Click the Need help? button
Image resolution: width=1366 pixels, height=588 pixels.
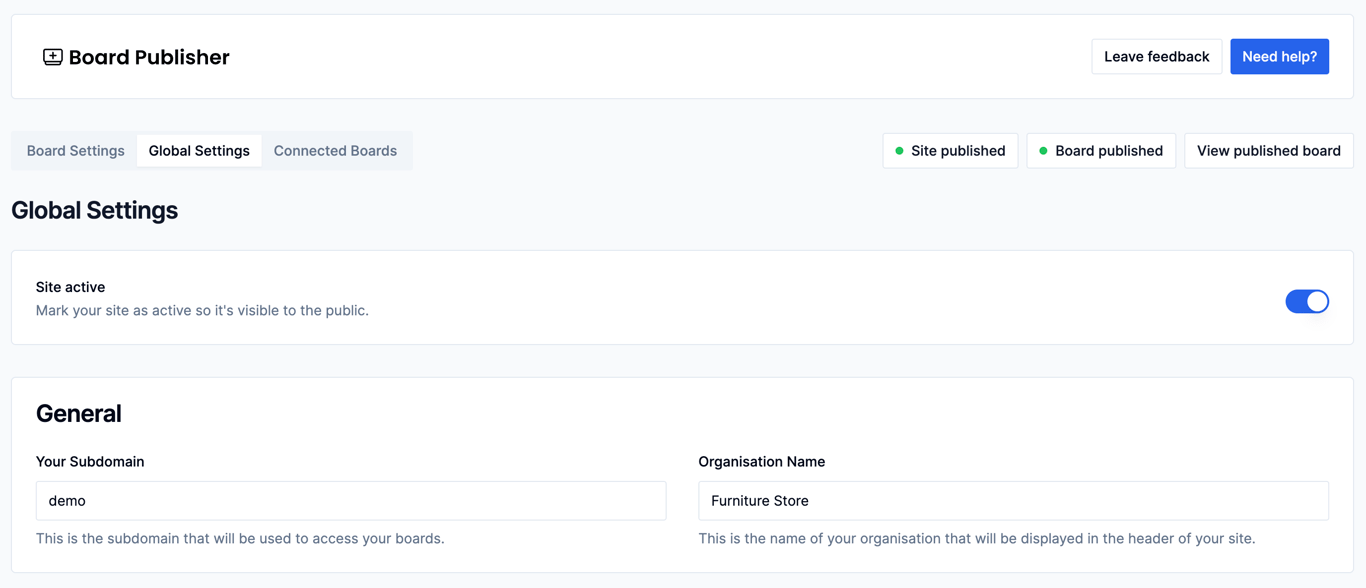1279,56
